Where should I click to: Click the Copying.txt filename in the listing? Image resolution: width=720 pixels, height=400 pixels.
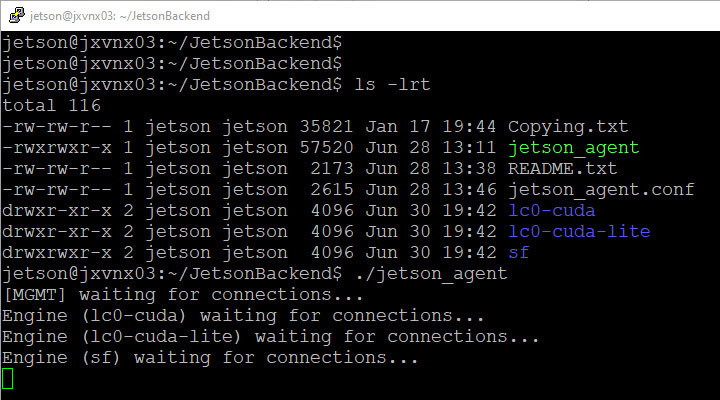pyautogui.click(x=568, y=127)
